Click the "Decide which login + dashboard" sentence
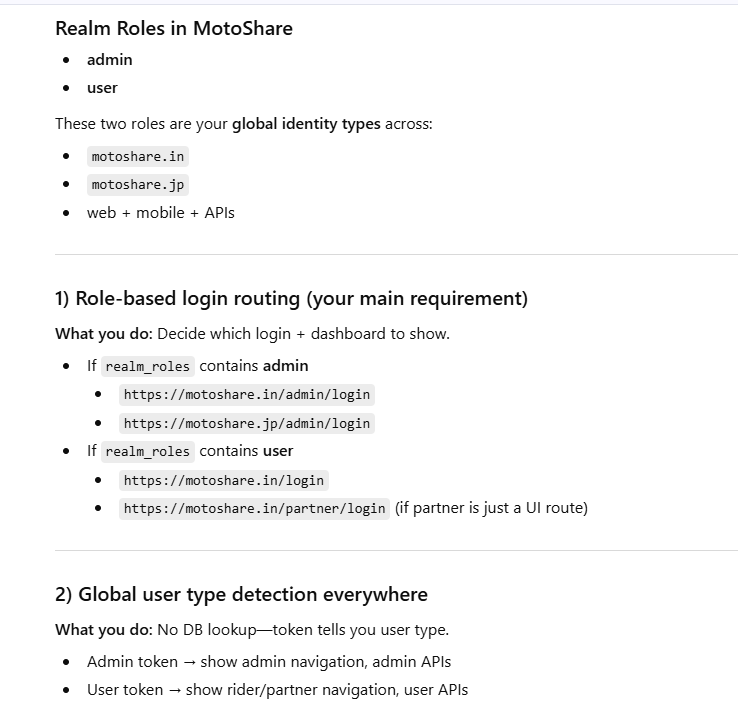Viewport: 738px width, 716px height. point(303,333)
